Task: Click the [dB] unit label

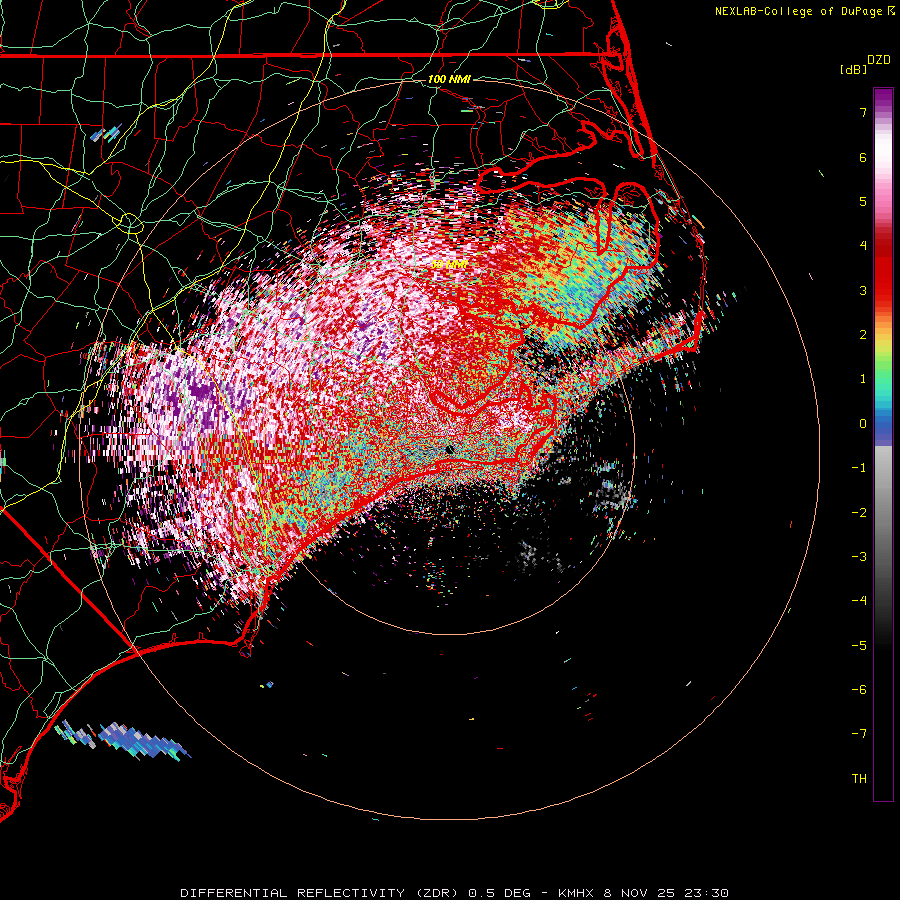Action: tap(854, 69)
